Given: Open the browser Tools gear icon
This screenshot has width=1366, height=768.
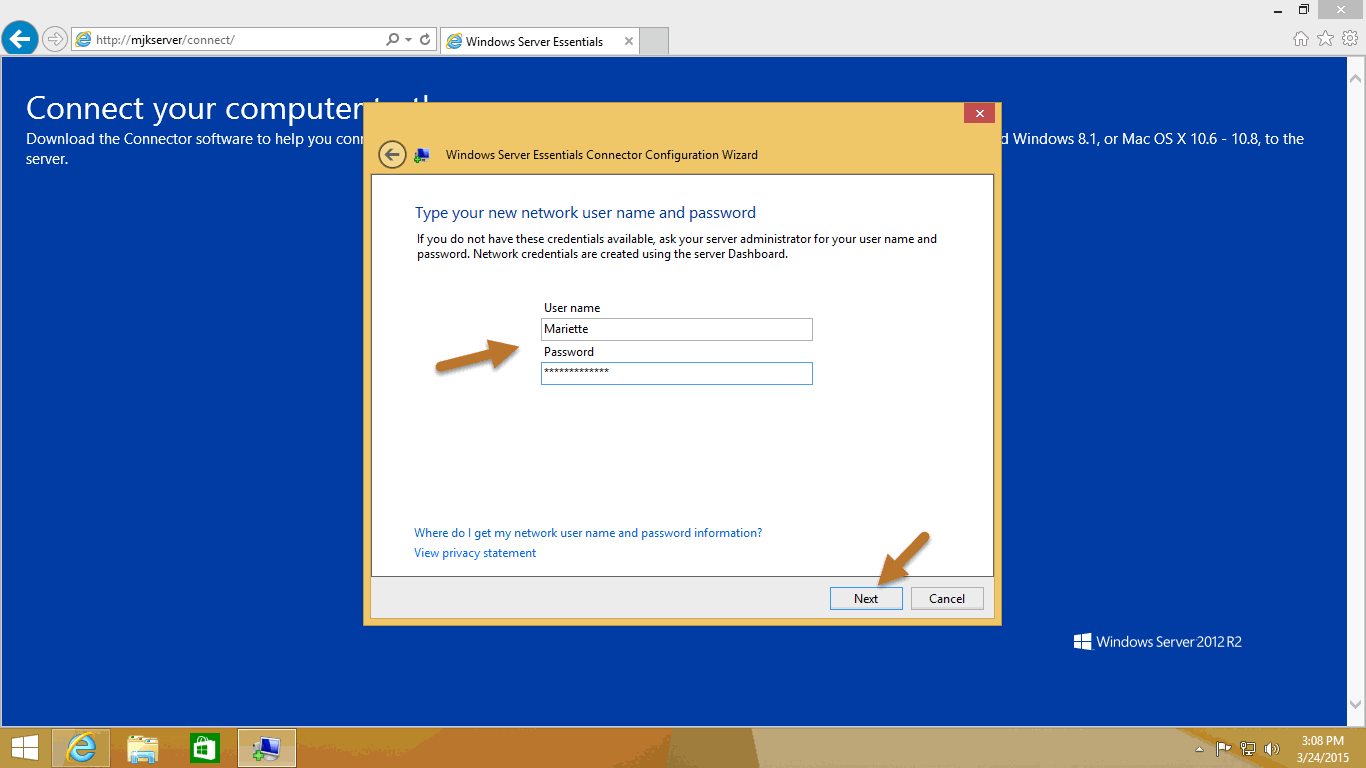Looking at the screenshot, I should (x=1350, y=39).
